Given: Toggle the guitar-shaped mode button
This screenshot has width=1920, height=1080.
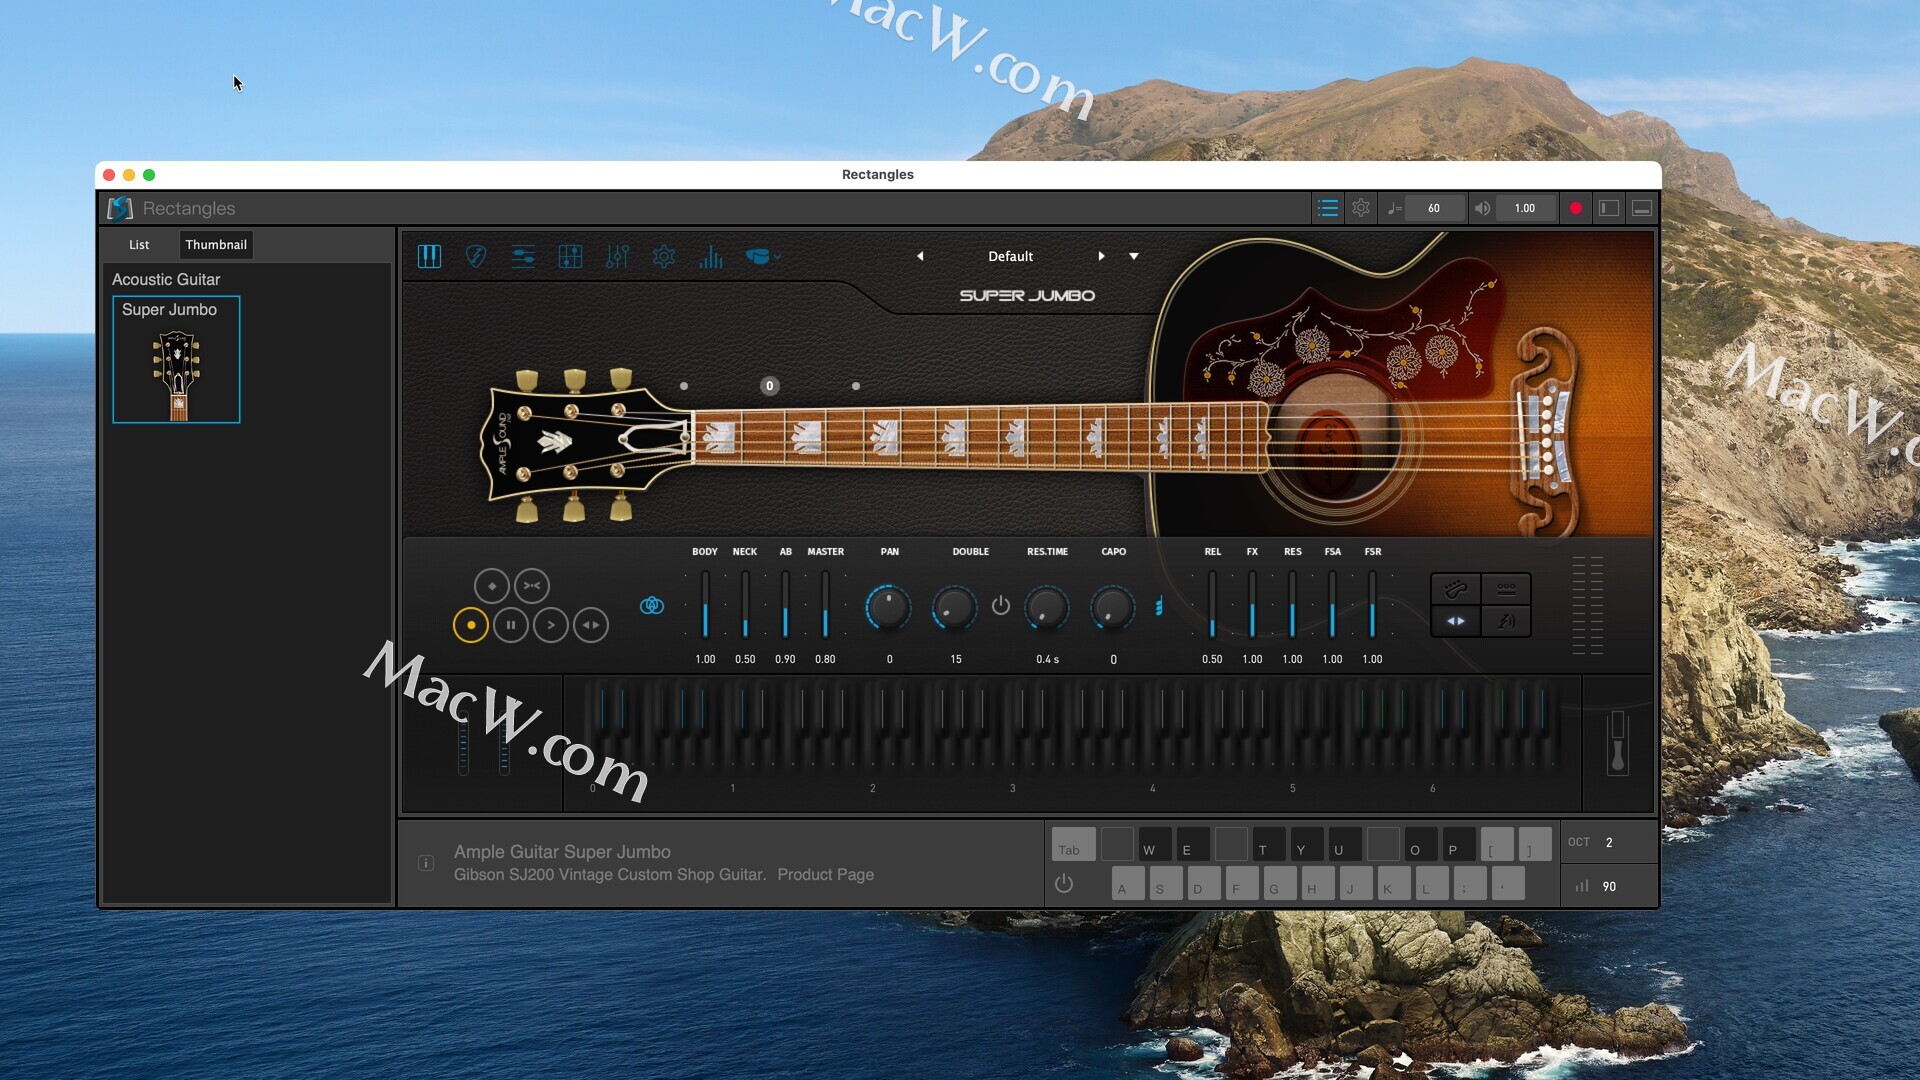Looking at the screenshot, I should point(1456,589).
